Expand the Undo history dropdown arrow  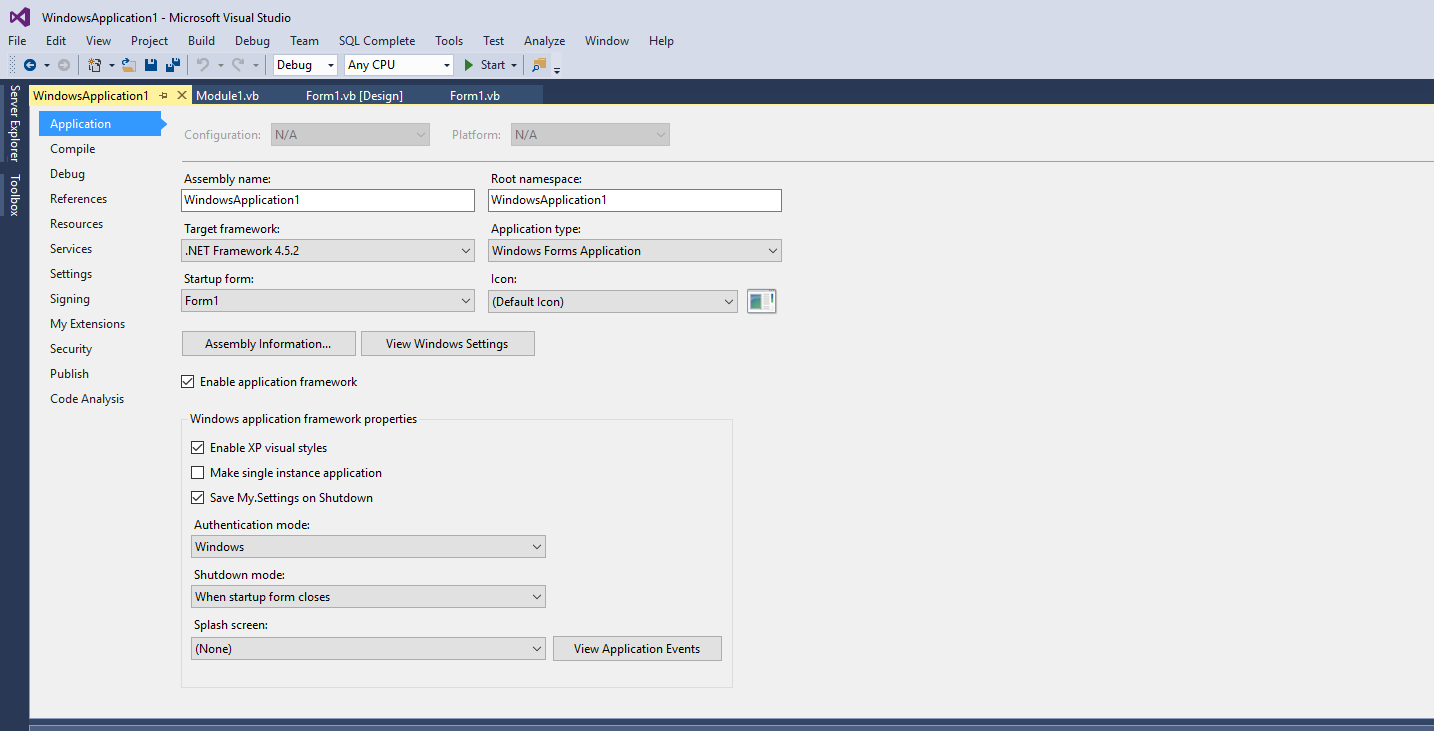point(220,65)
